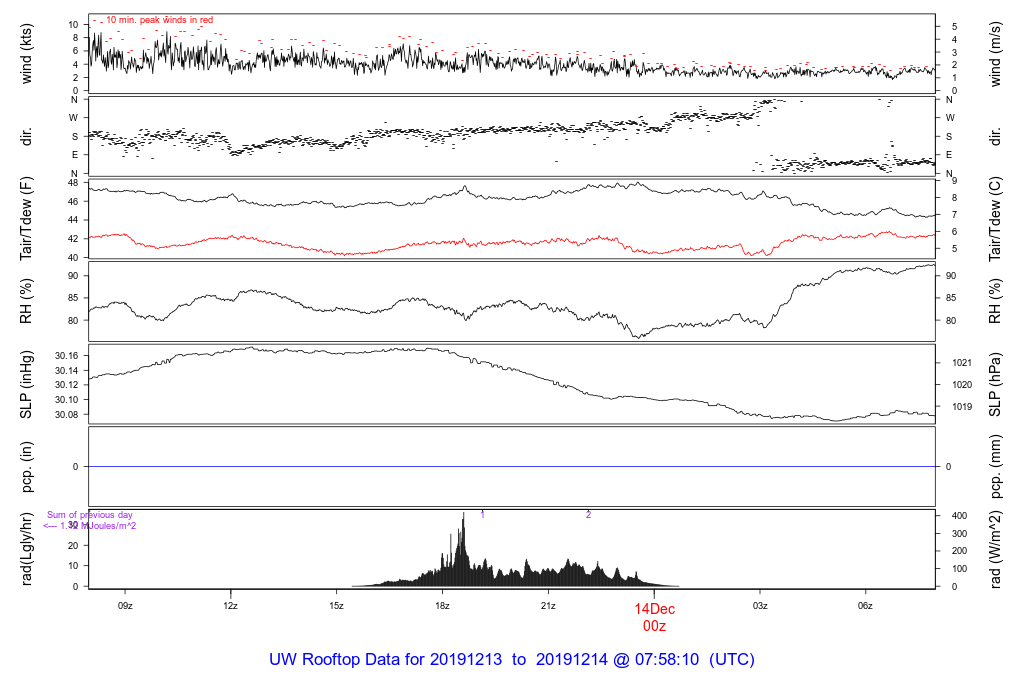
Task: Click the "pcp. (in)" axis label
Action: [26, 466]
